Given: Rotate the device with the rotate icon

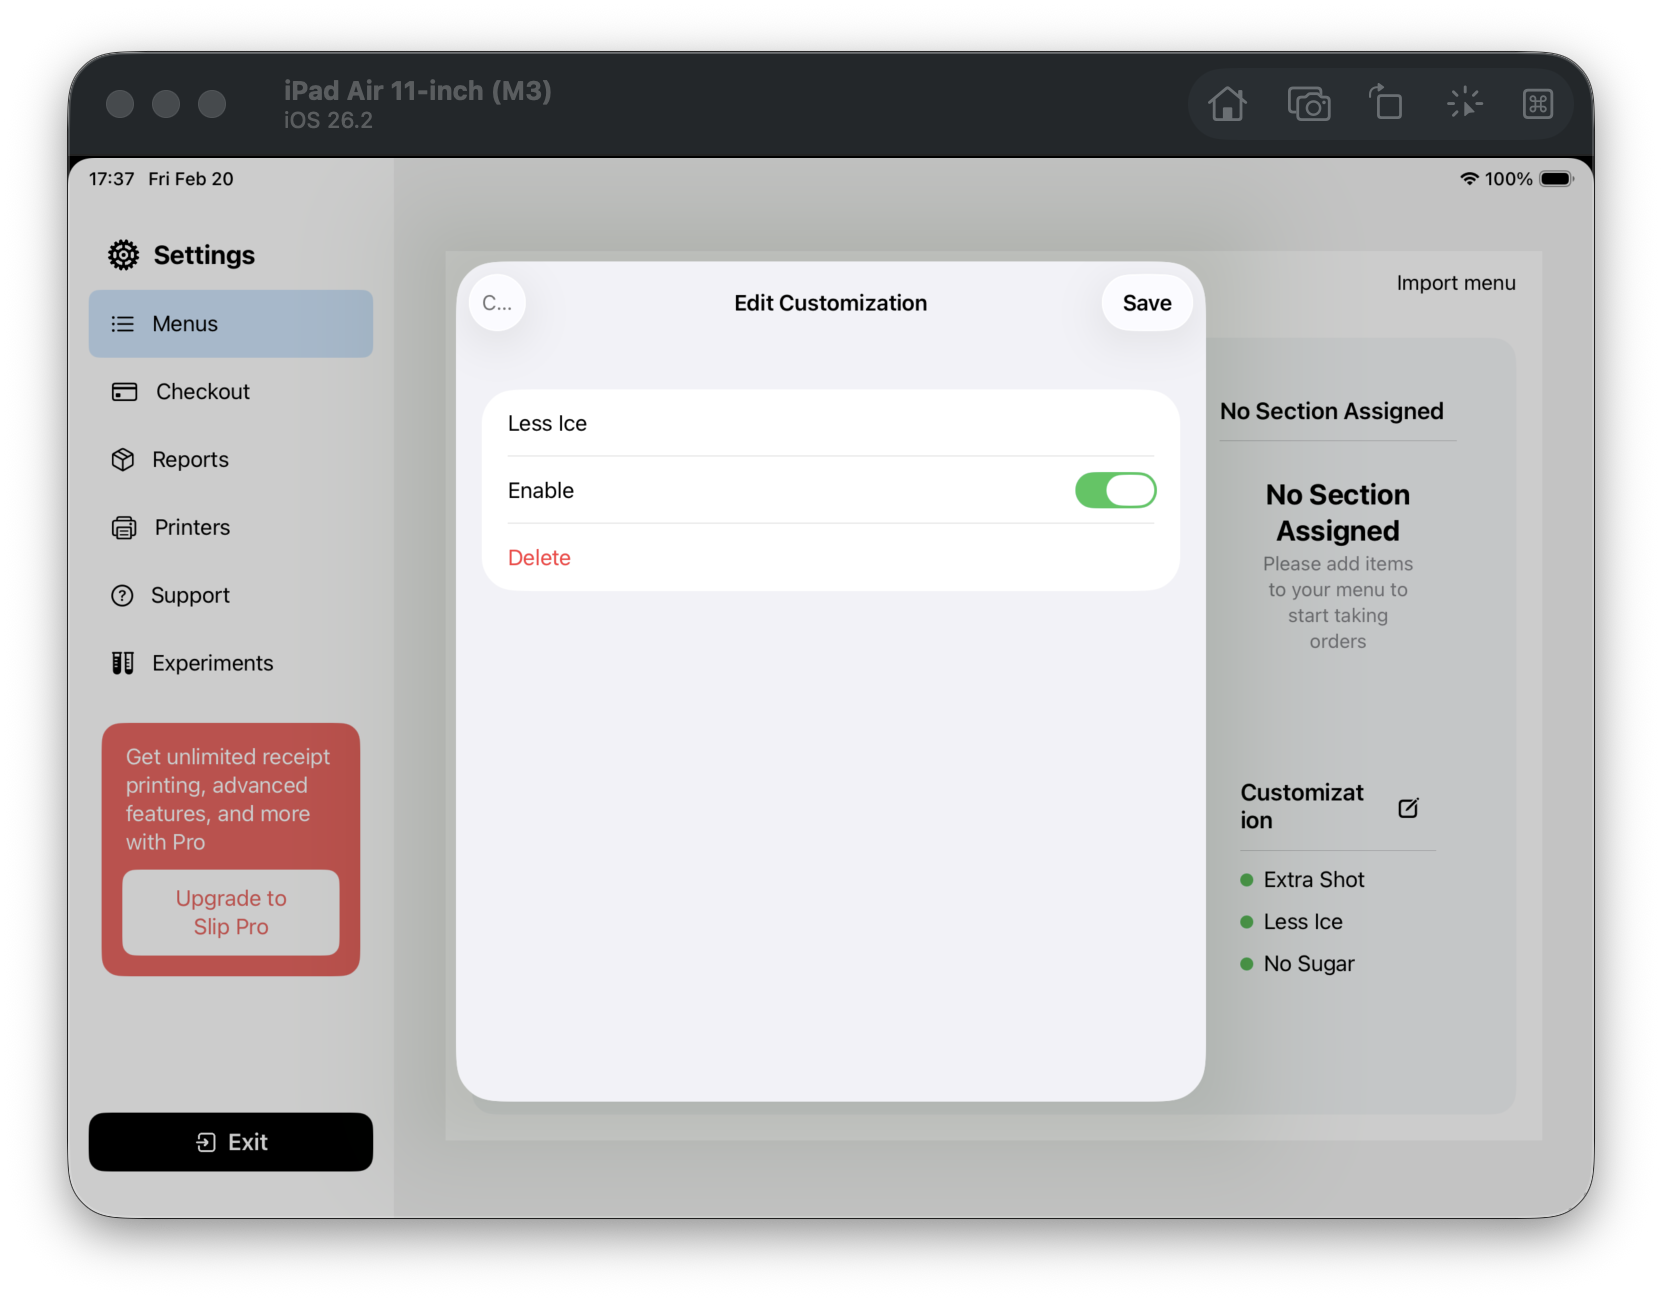Looking at the screenshot, I should pyautogui.click(x=1386, y=103).
